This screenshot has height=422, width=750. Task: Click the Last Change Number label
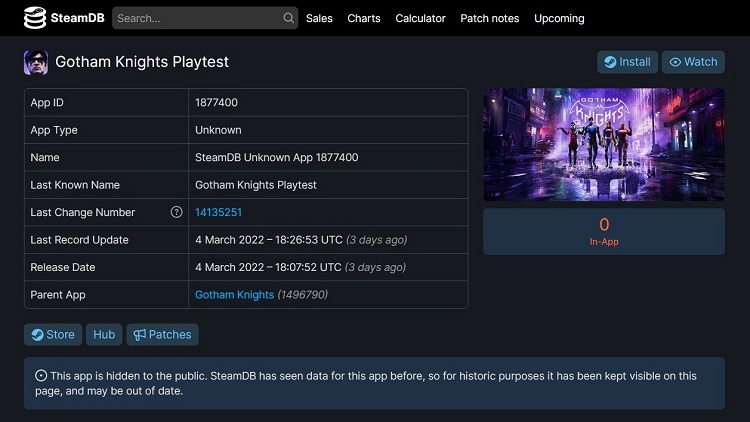click(x=83, y=212)
